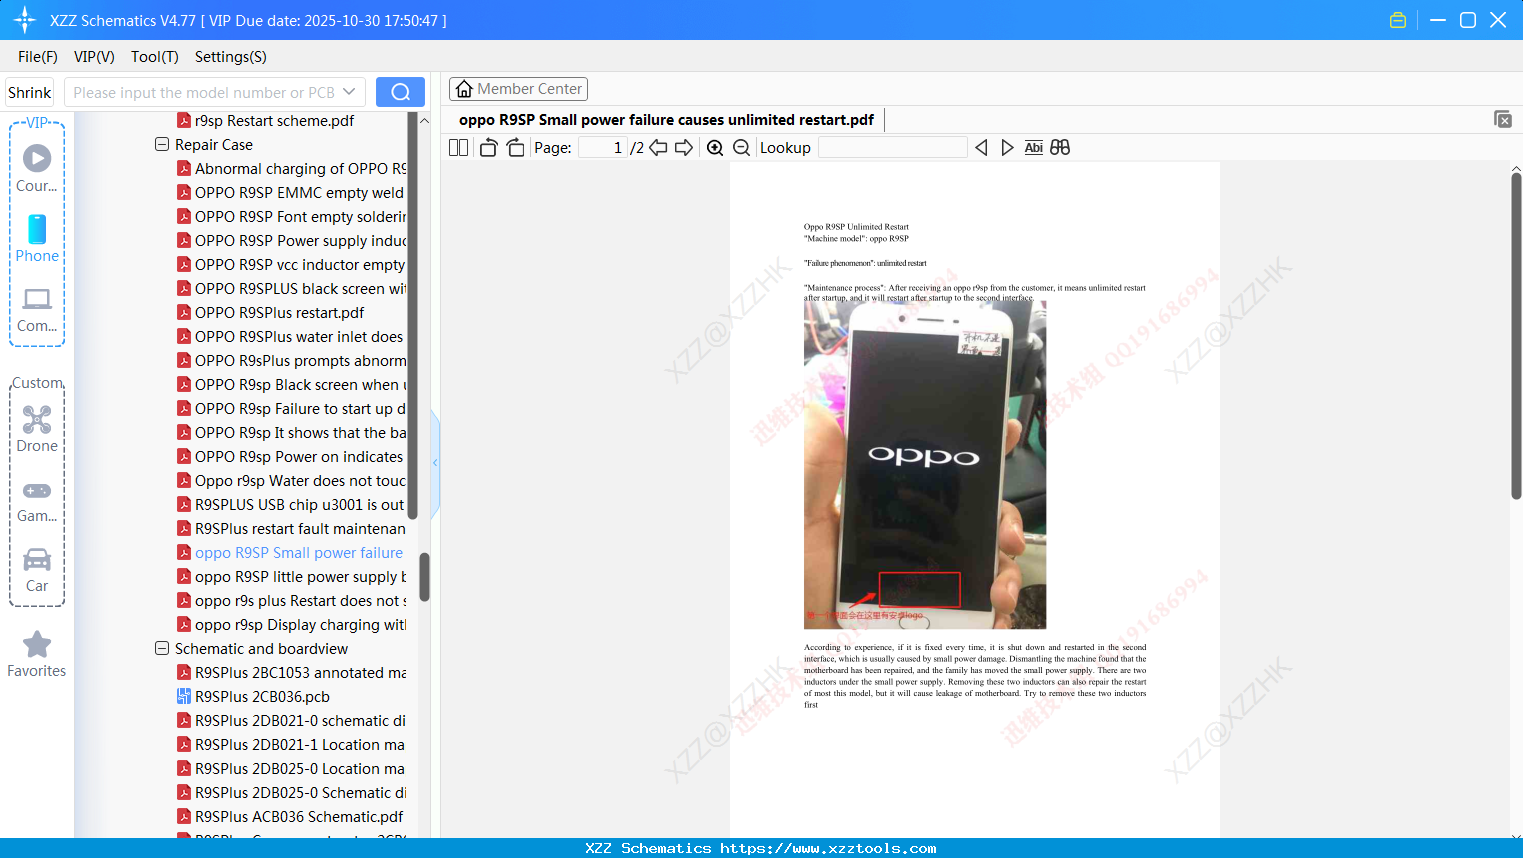Zoom in on the PDF document
The width and height of the screenshot is (1523, 858).
coord(715,147)
